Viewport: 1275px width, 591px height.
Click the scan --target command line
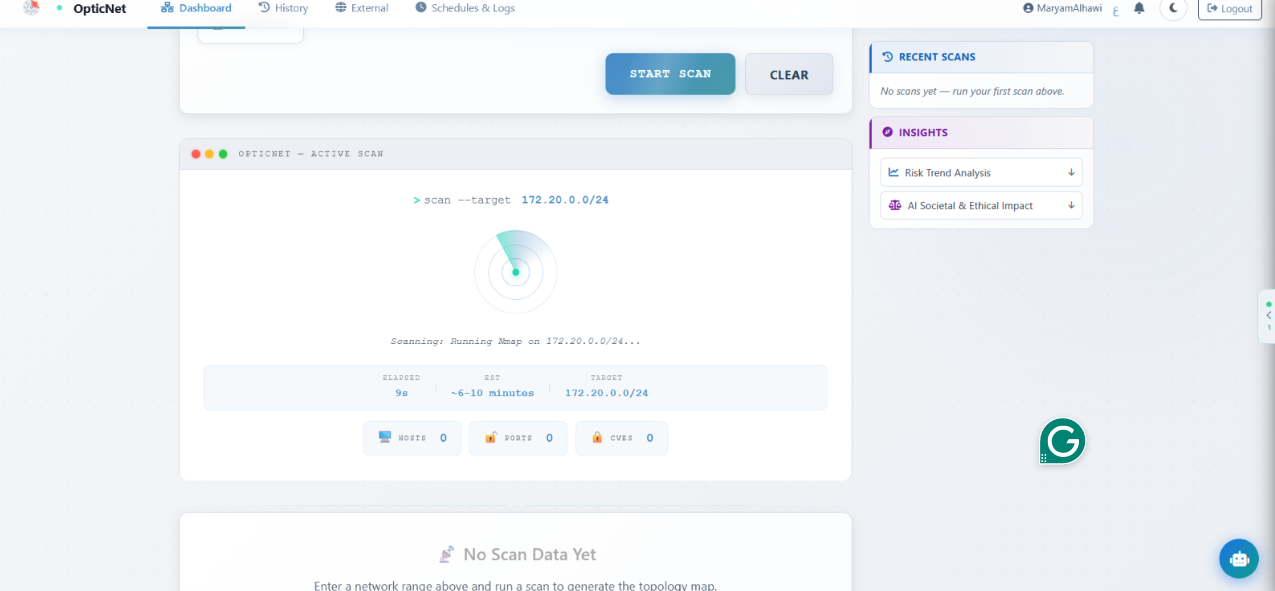click(511, 200)
